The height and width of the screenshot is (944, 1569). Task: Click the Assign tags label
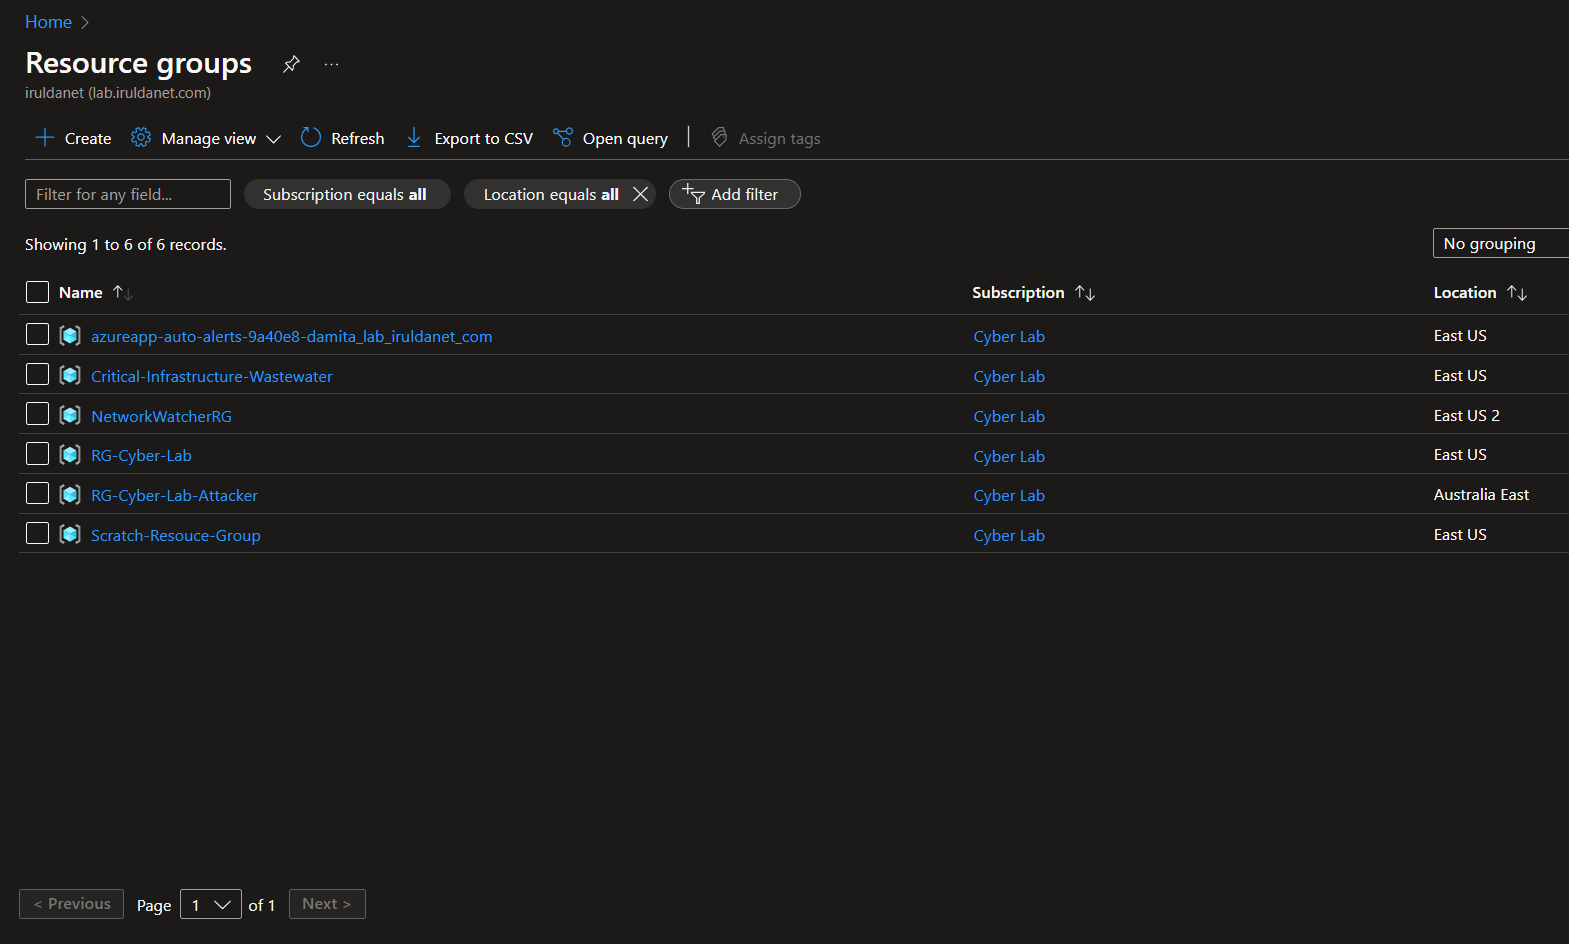(779, 139)
